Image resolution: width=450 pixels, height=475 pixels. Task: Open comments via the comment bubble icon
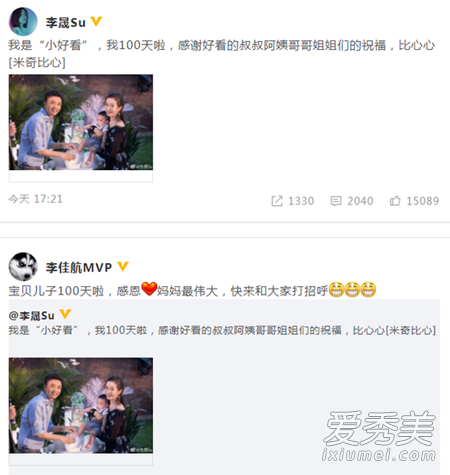336,201
